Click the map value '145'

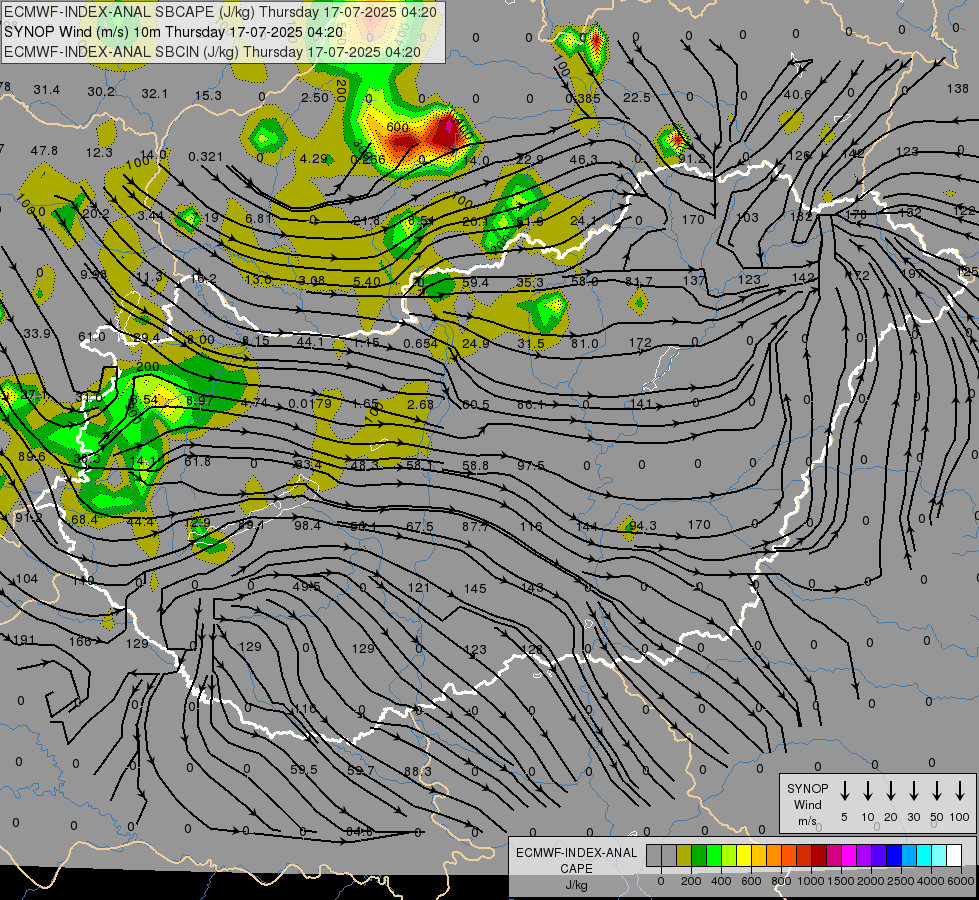[x=475, y=588]
